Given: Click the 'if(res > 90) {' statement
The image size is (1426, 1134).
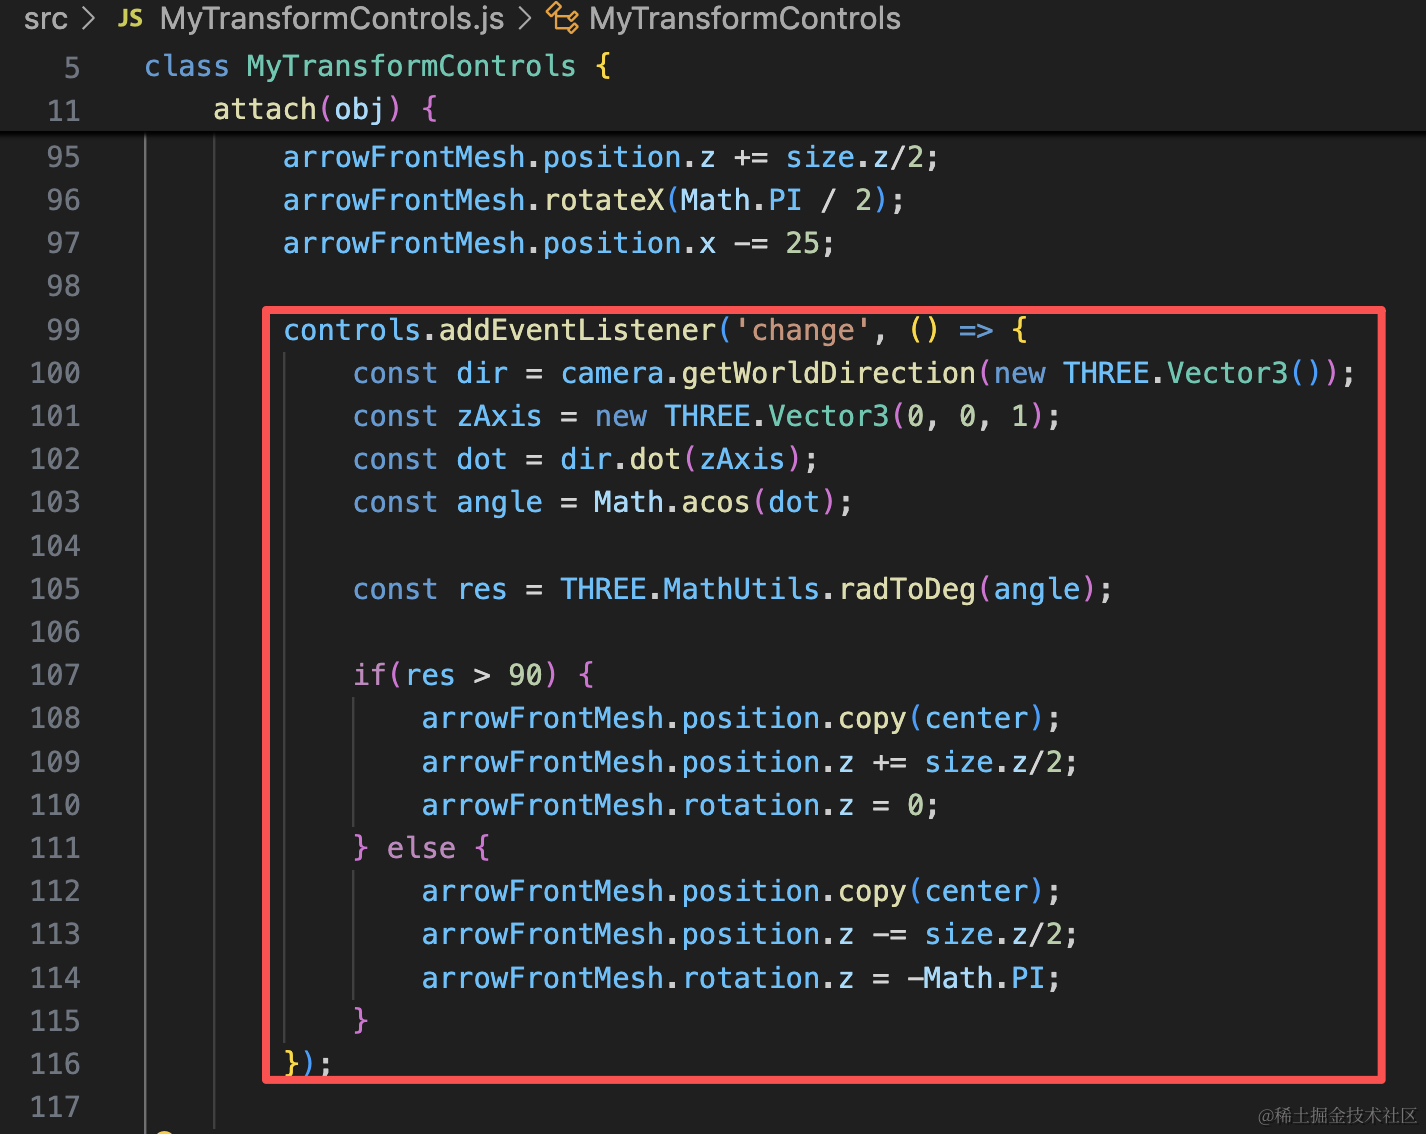Looking at the screenshot, I should click(x=474, y=675).
